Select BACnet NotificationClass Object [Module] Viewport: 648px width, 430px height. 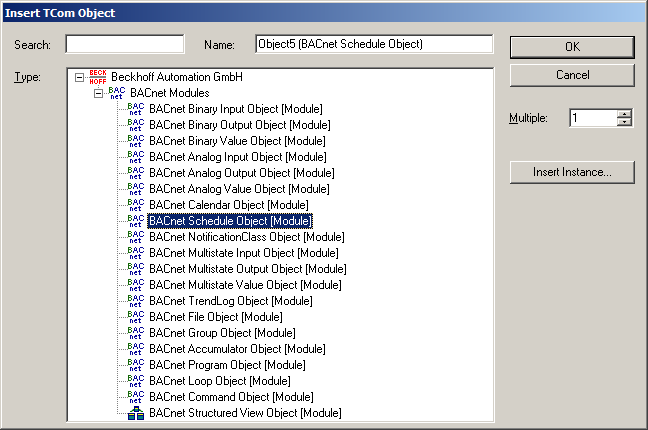tap(247, 237)
